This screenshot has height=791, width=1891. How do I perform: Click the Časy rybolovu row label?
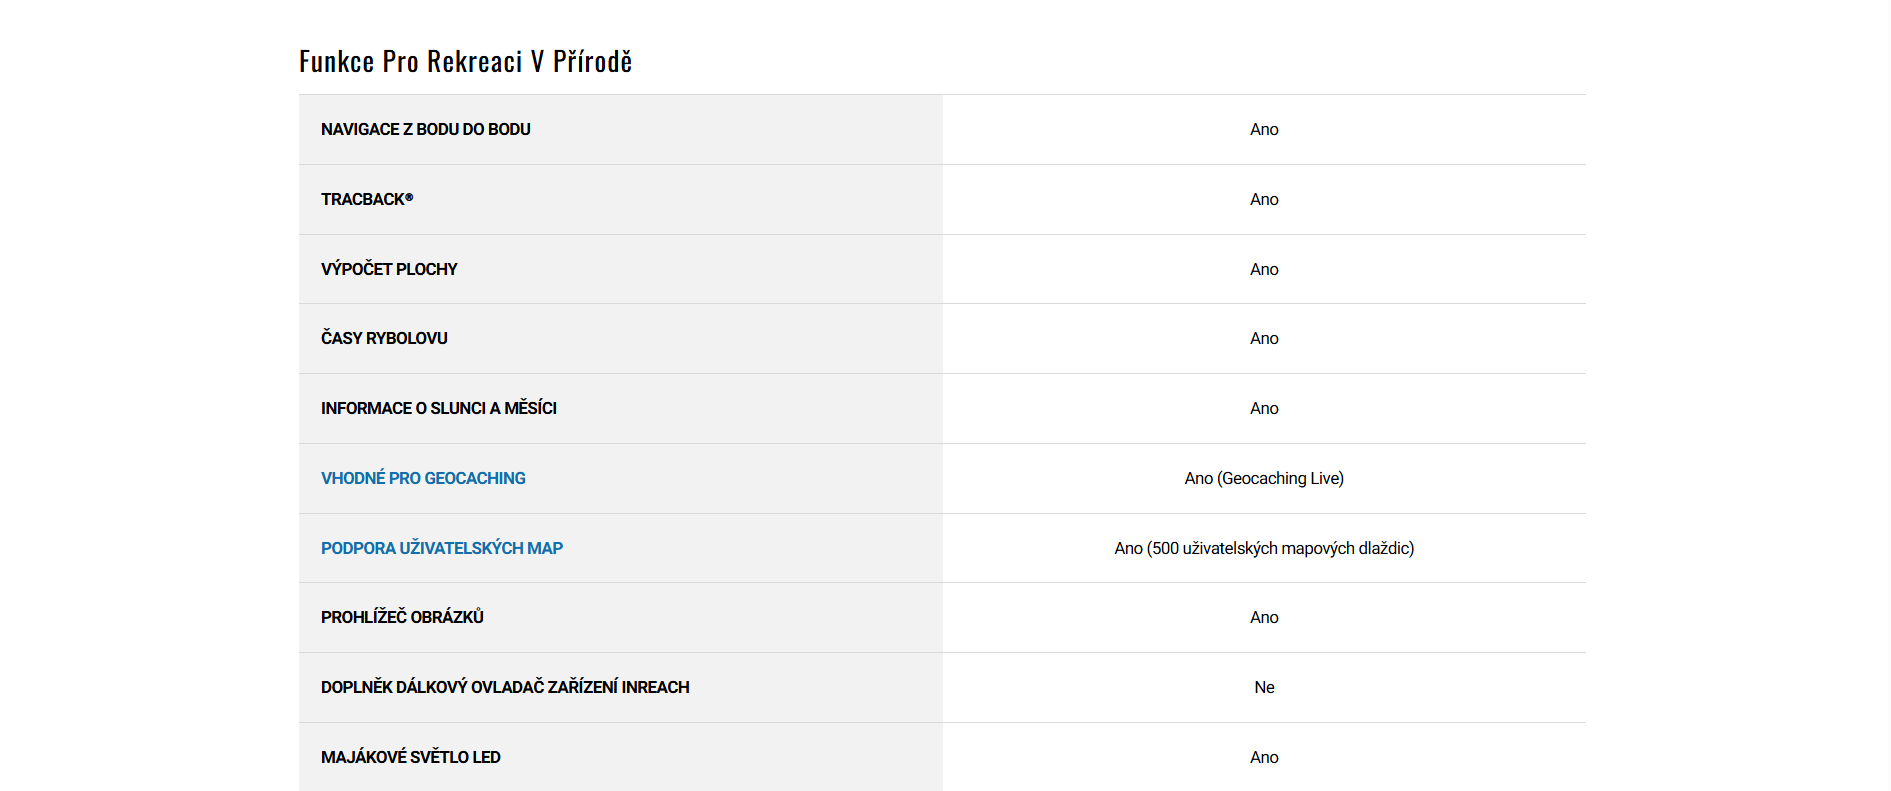(x=384, y=338)
